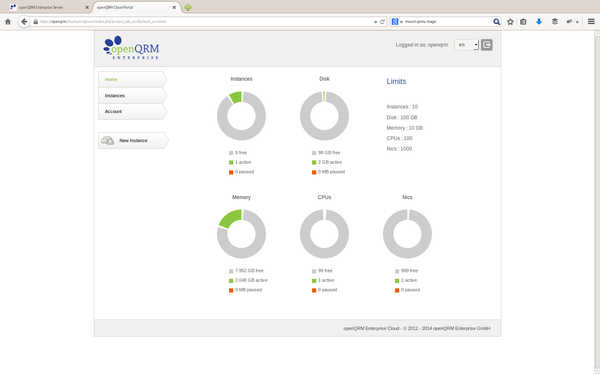Click the lock icon in the address bar
This screenshot has height=374, width=600.
[36, 22]
